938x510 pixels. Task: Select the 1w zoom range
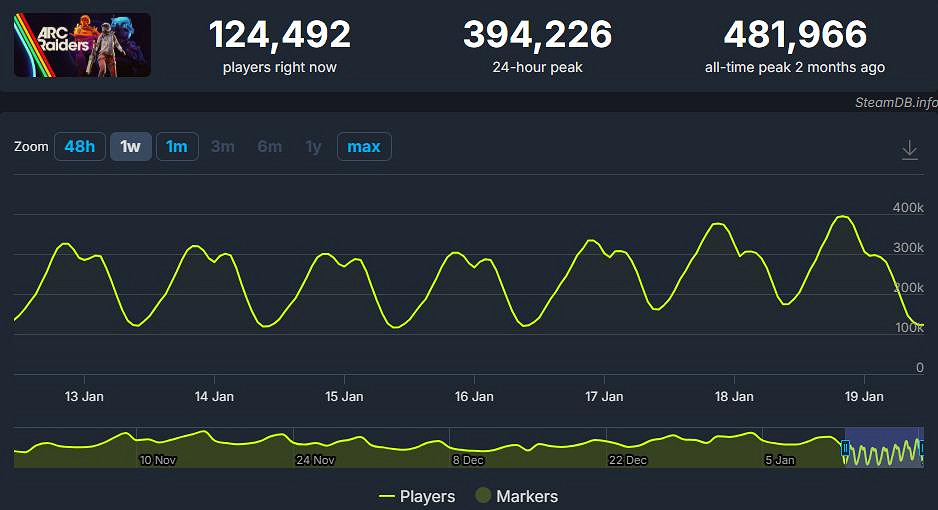pyautogui.click(x=130, y=147)
